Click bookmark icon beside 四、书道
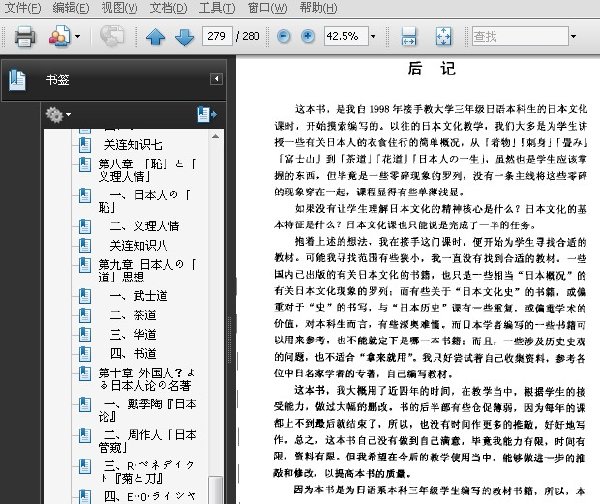Viewport: 600px width, 504px height. click(85, 354)
